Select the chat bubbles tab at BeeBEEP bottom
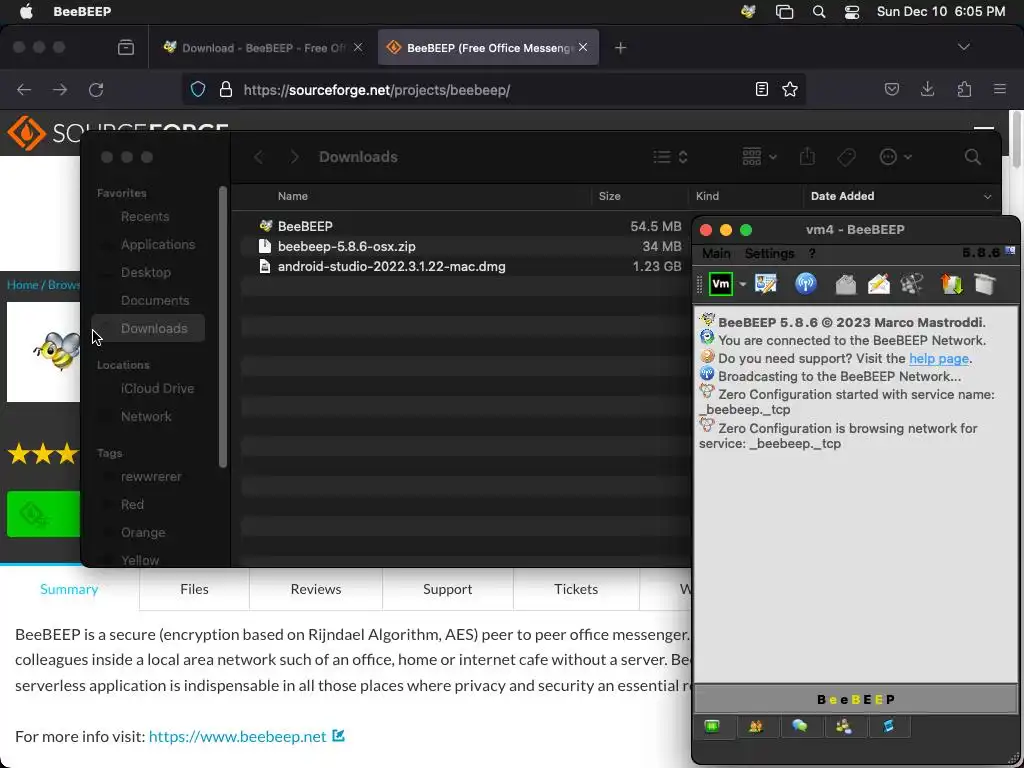This screenshot has width=1024, height=768. click(799, 726)
